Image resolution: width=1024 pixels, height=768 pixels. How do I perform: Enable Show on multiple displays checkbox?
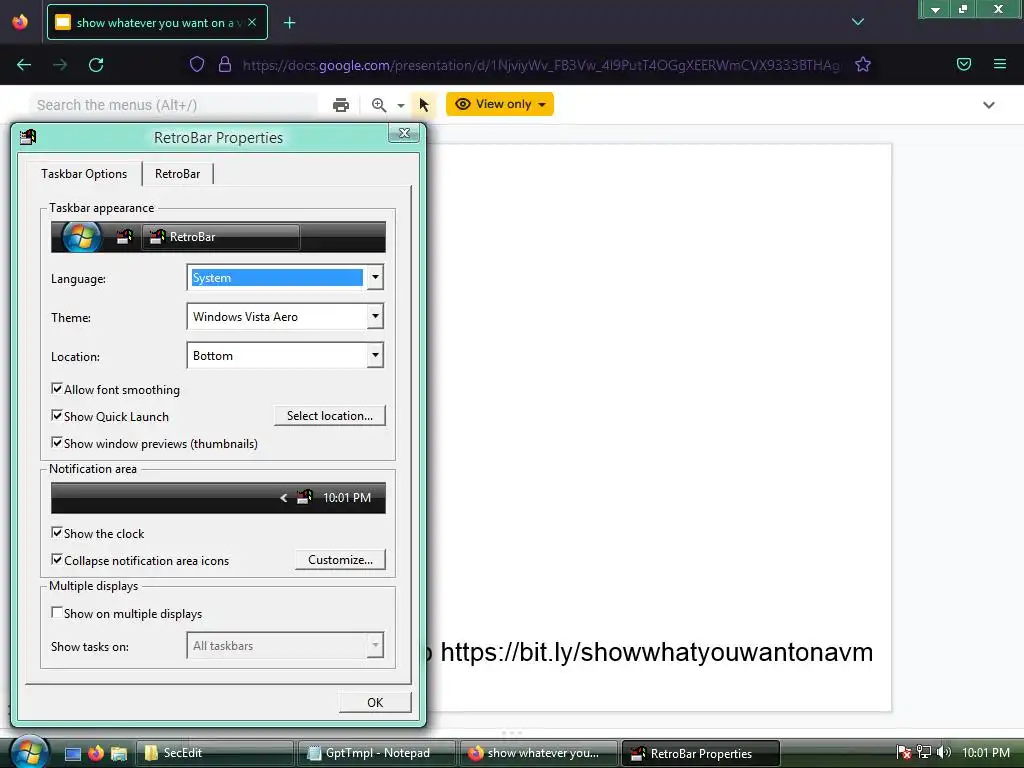57,613
